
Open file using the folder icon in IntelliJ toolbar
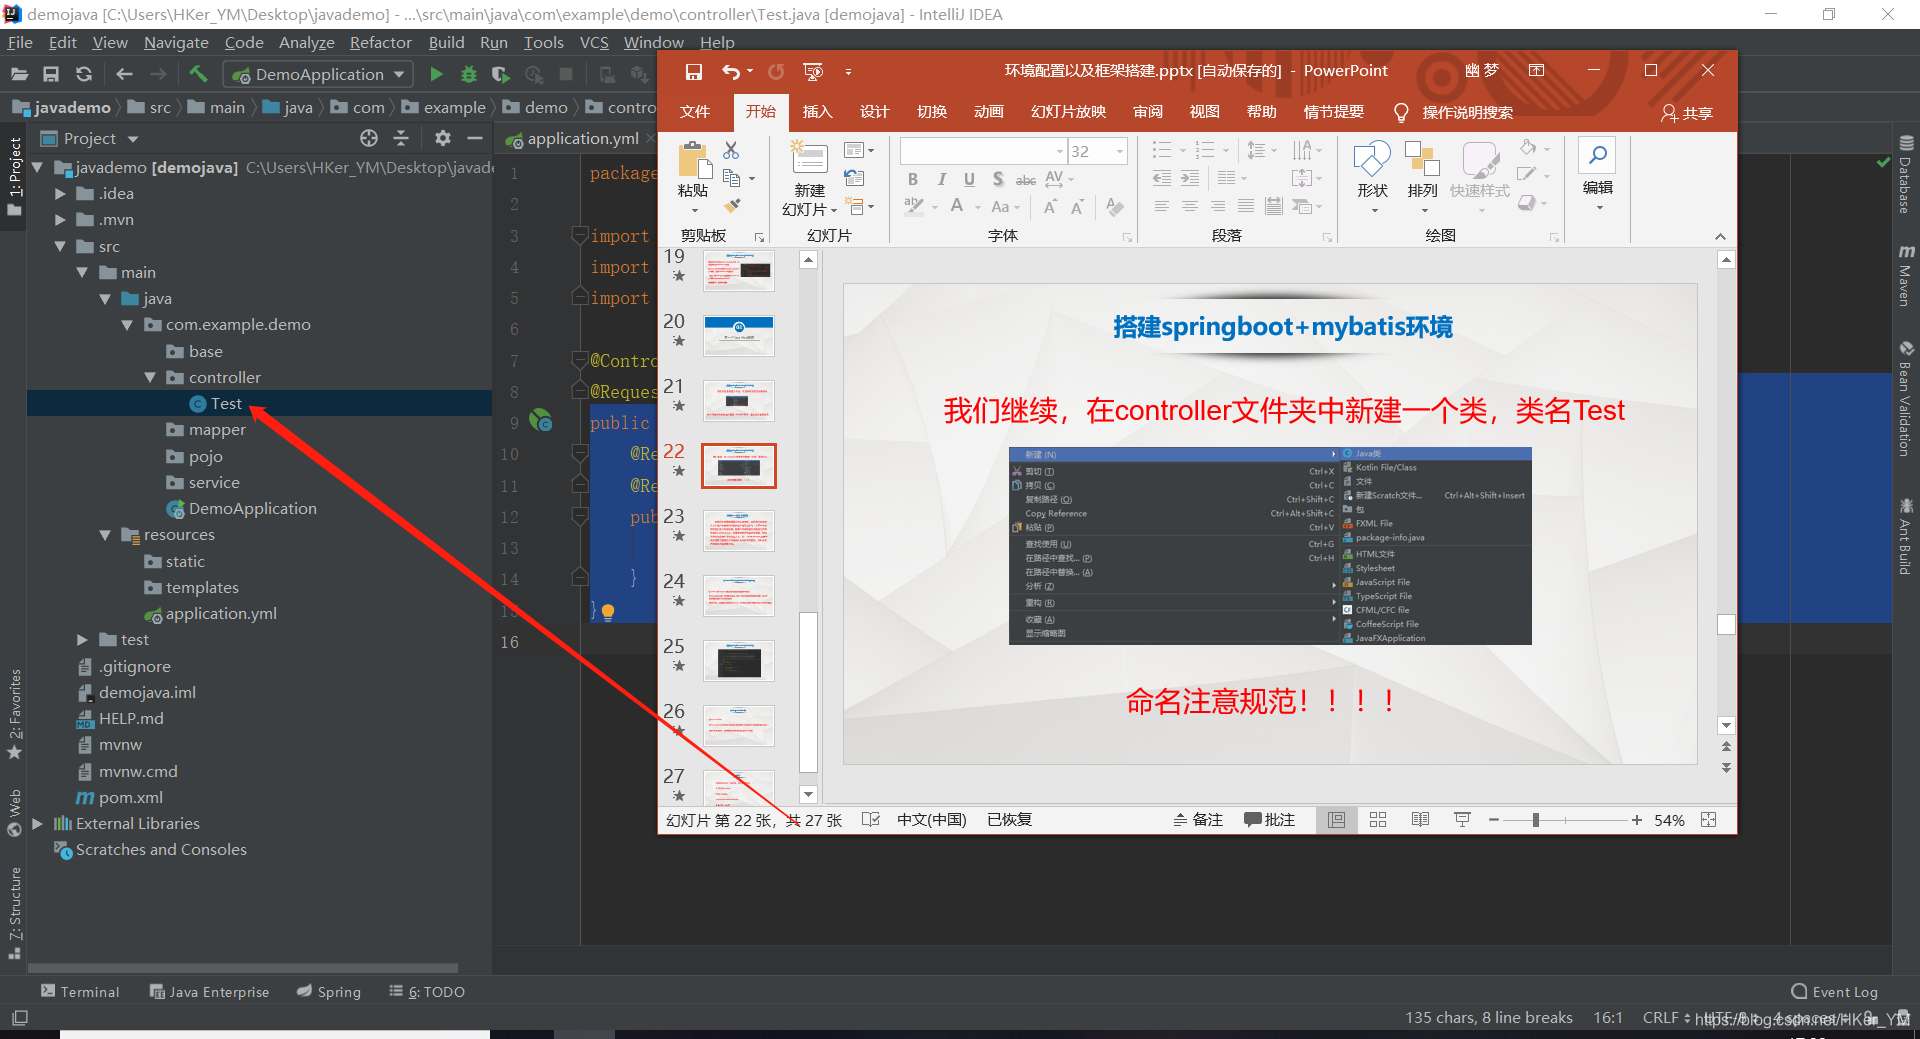click(x=19, y=74)
